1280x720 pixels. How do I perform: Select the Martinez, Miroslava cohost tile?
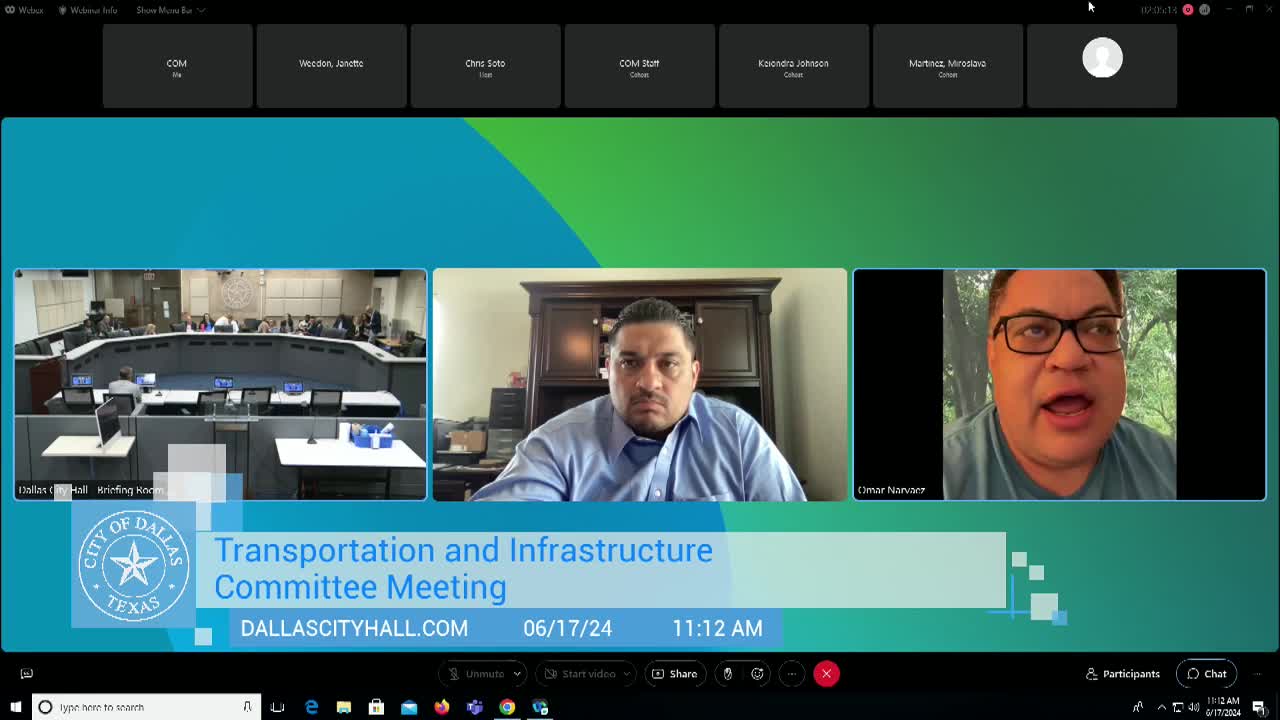tap(947, 66)
